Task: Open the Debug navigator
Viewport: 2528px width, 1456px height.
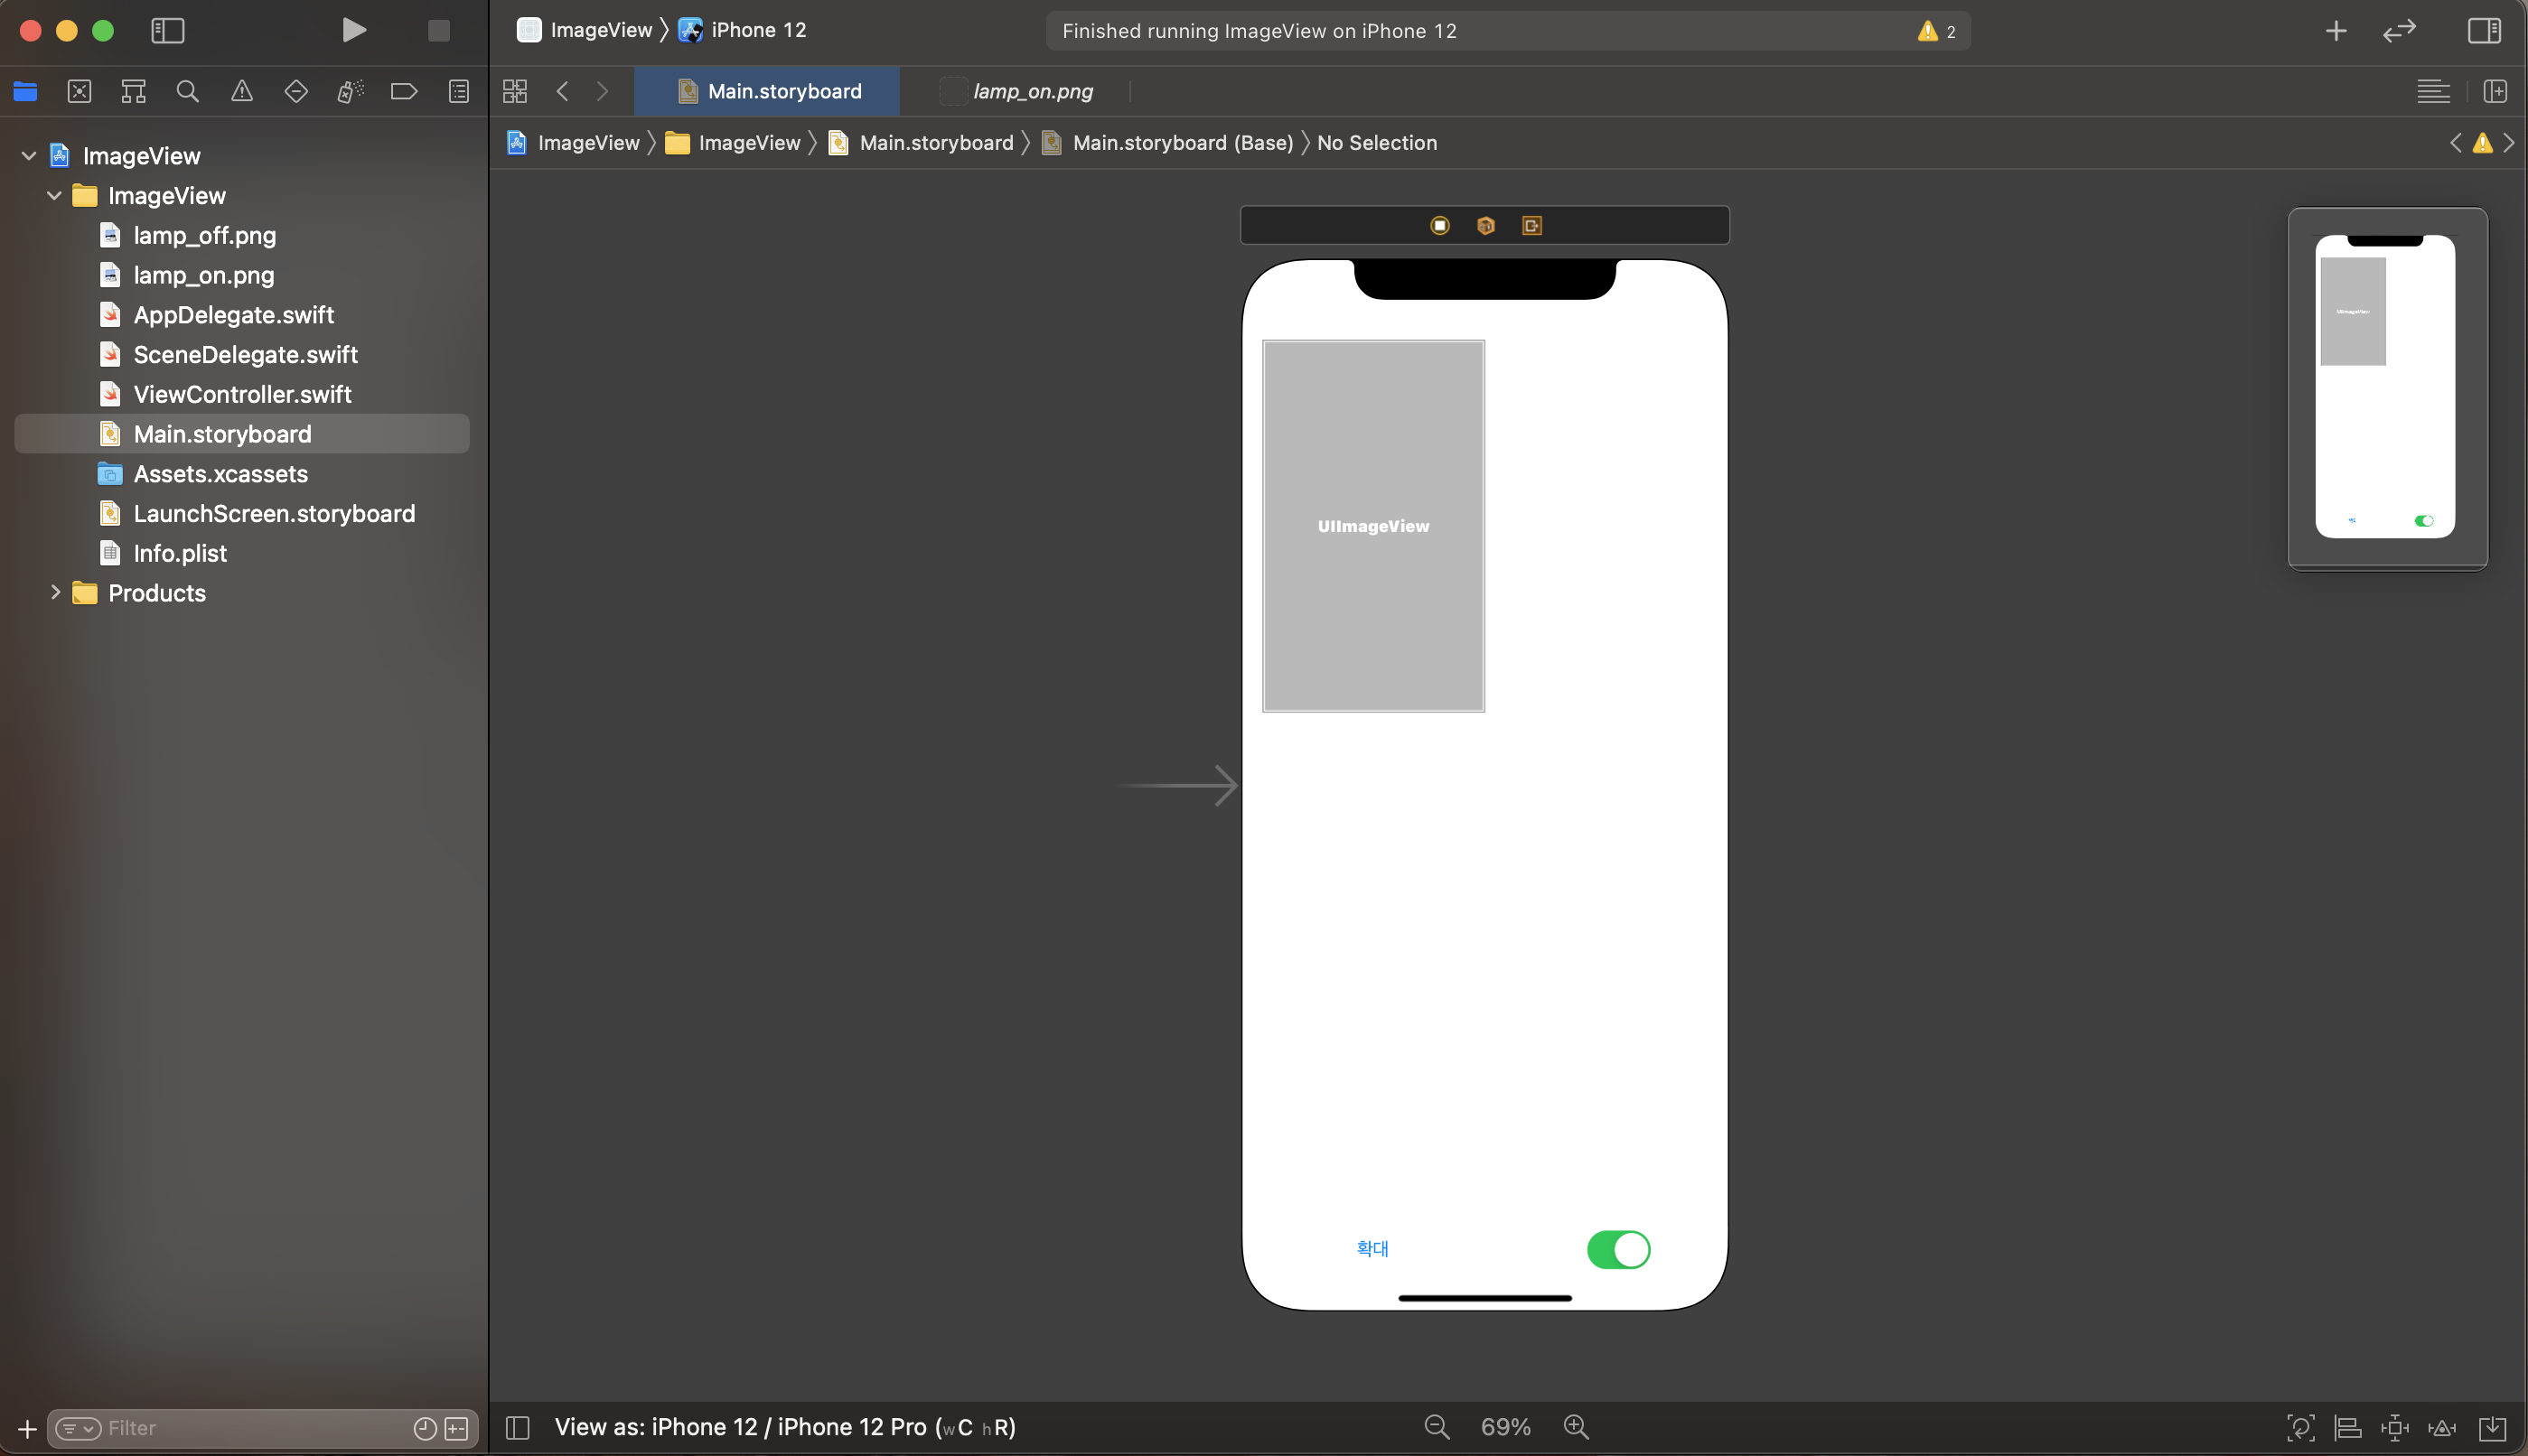Action: (350, 92)
